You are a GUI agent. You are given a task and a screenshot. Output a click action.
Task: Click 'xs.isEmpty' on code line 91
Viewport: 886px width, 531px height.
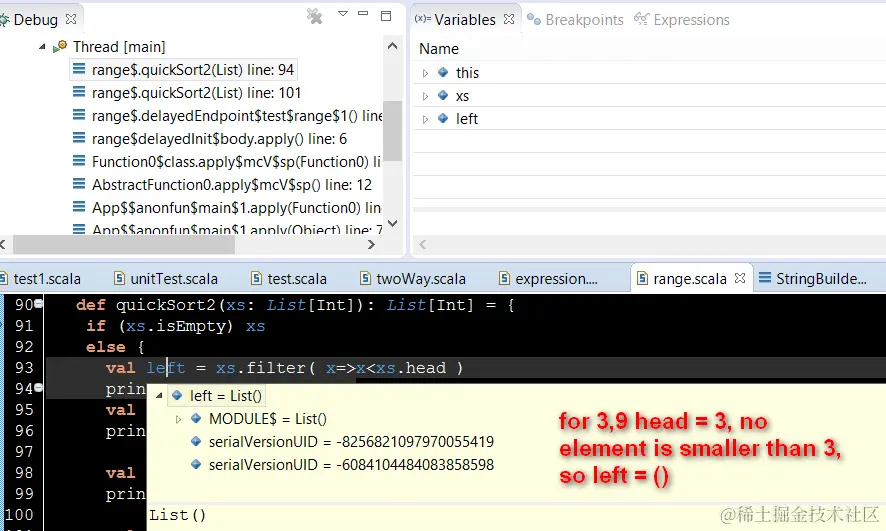pos(176,326)
